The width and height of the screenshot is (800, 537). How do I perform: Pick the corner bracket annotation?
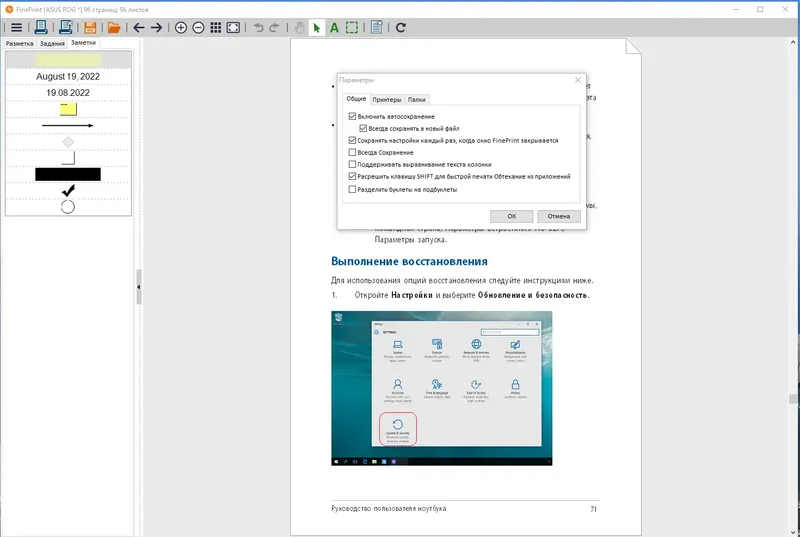click(68, 158)
